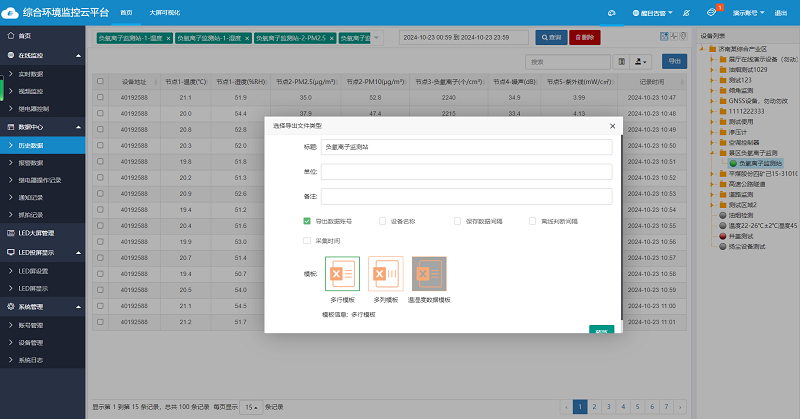Close the export file type dialog
The image size is (800, 419).
[x=612, y=126]
